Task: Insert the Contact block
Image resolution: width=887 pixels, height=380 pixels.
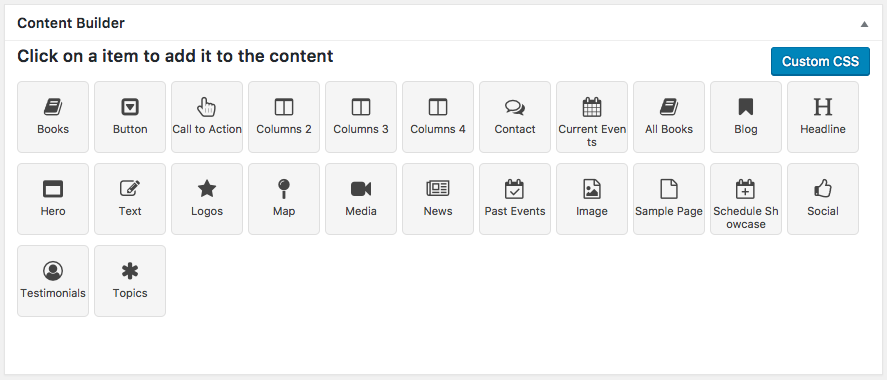Action: coord(515,117)
